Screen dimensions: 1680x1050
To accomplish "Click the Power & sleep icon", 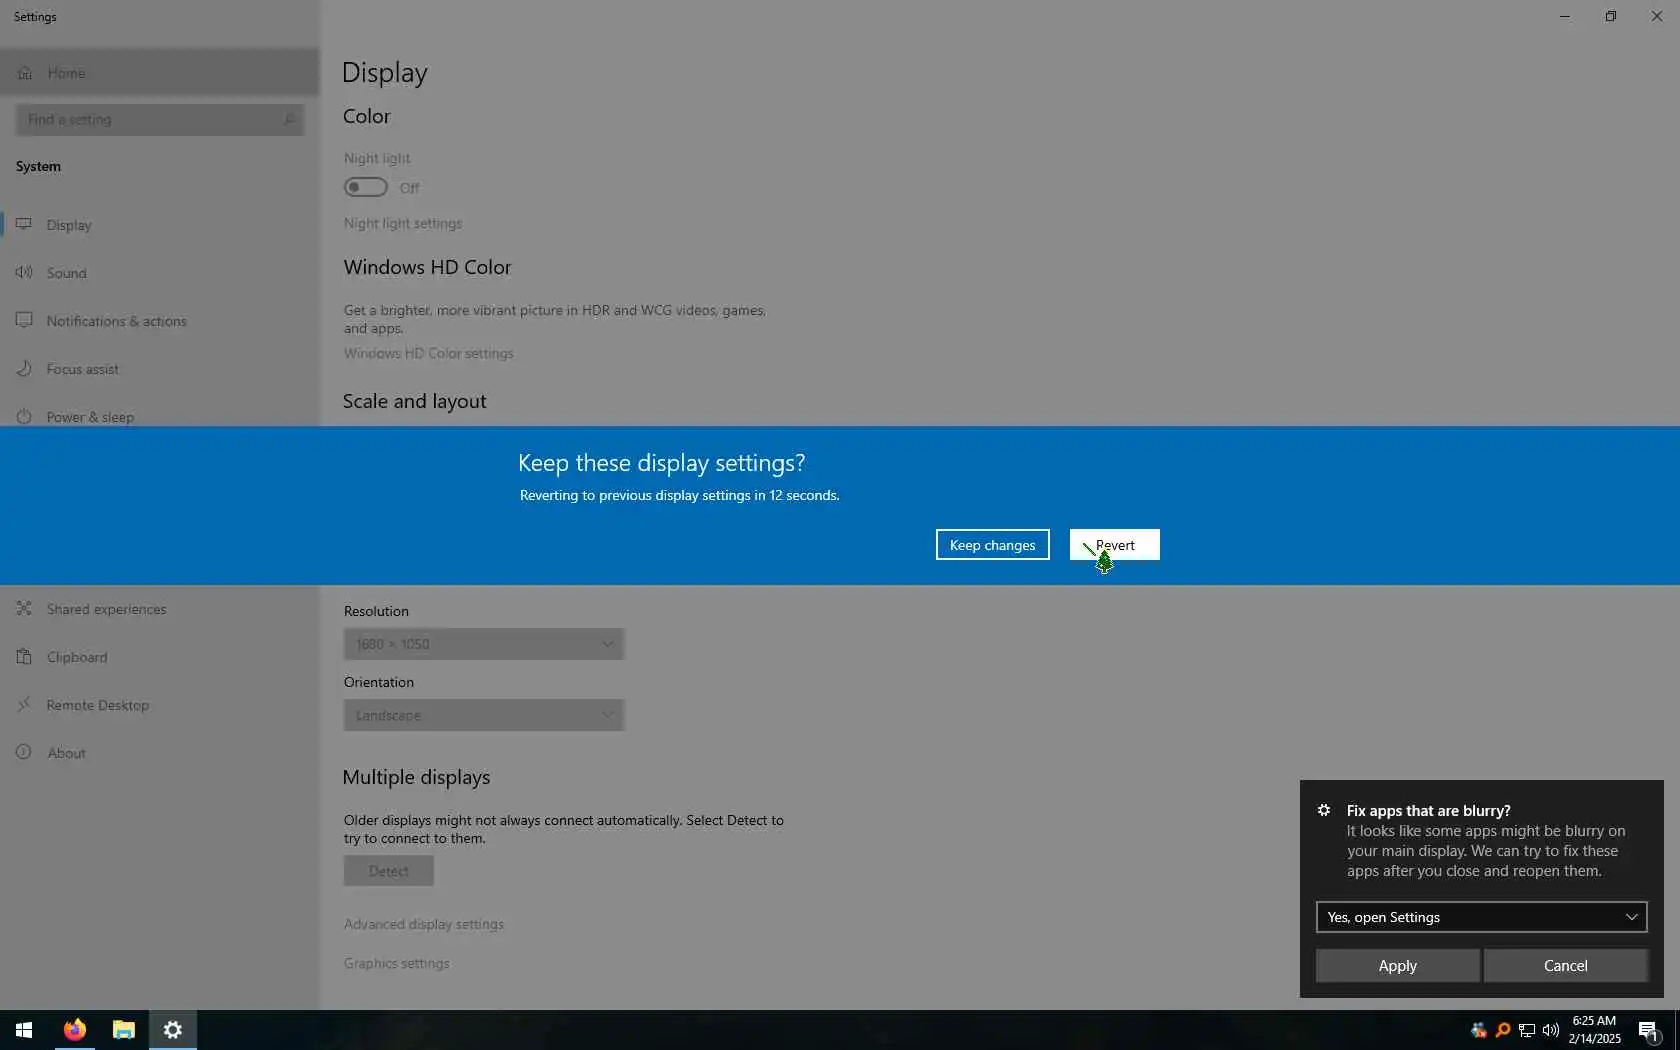I will click(x=24, y=416).
